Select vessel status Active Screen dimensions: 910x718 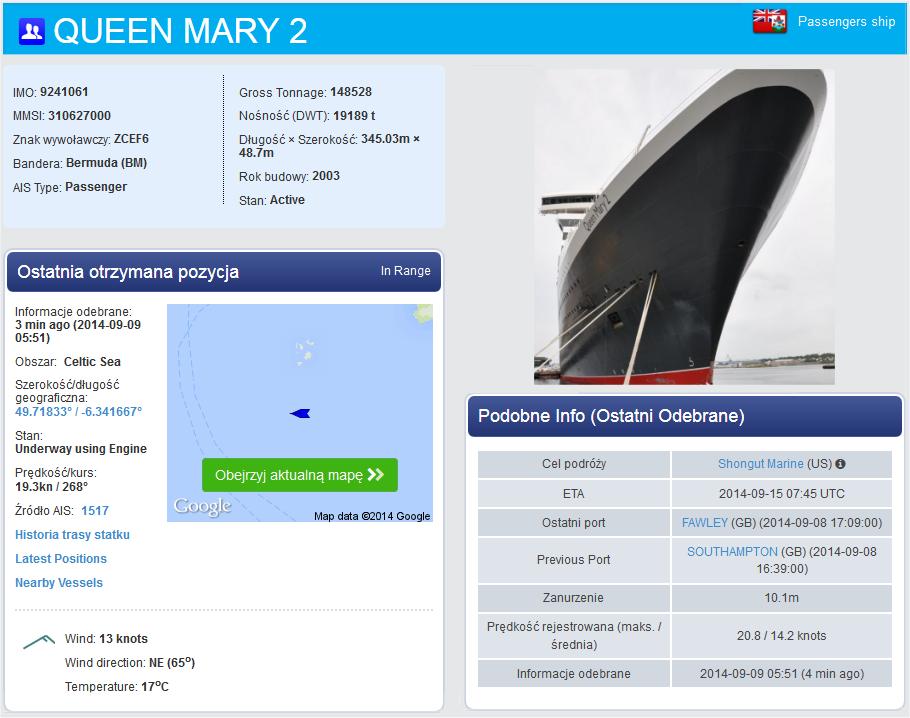click(x=287, y=200)
